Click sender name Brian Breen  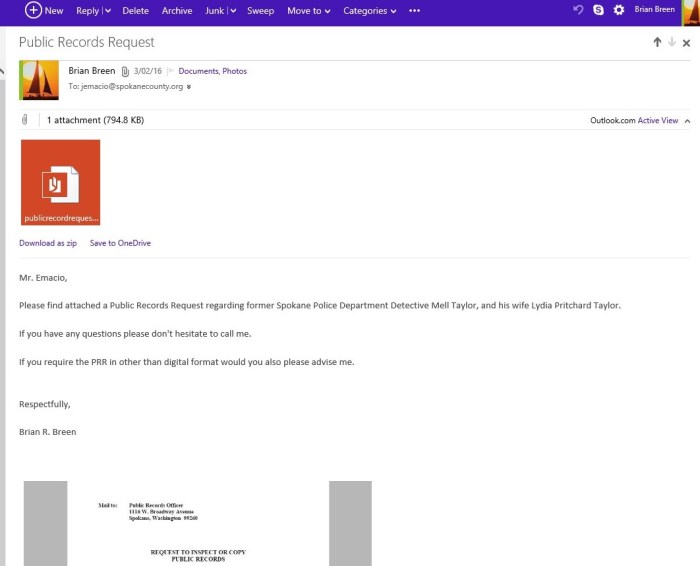click(92, 71)
